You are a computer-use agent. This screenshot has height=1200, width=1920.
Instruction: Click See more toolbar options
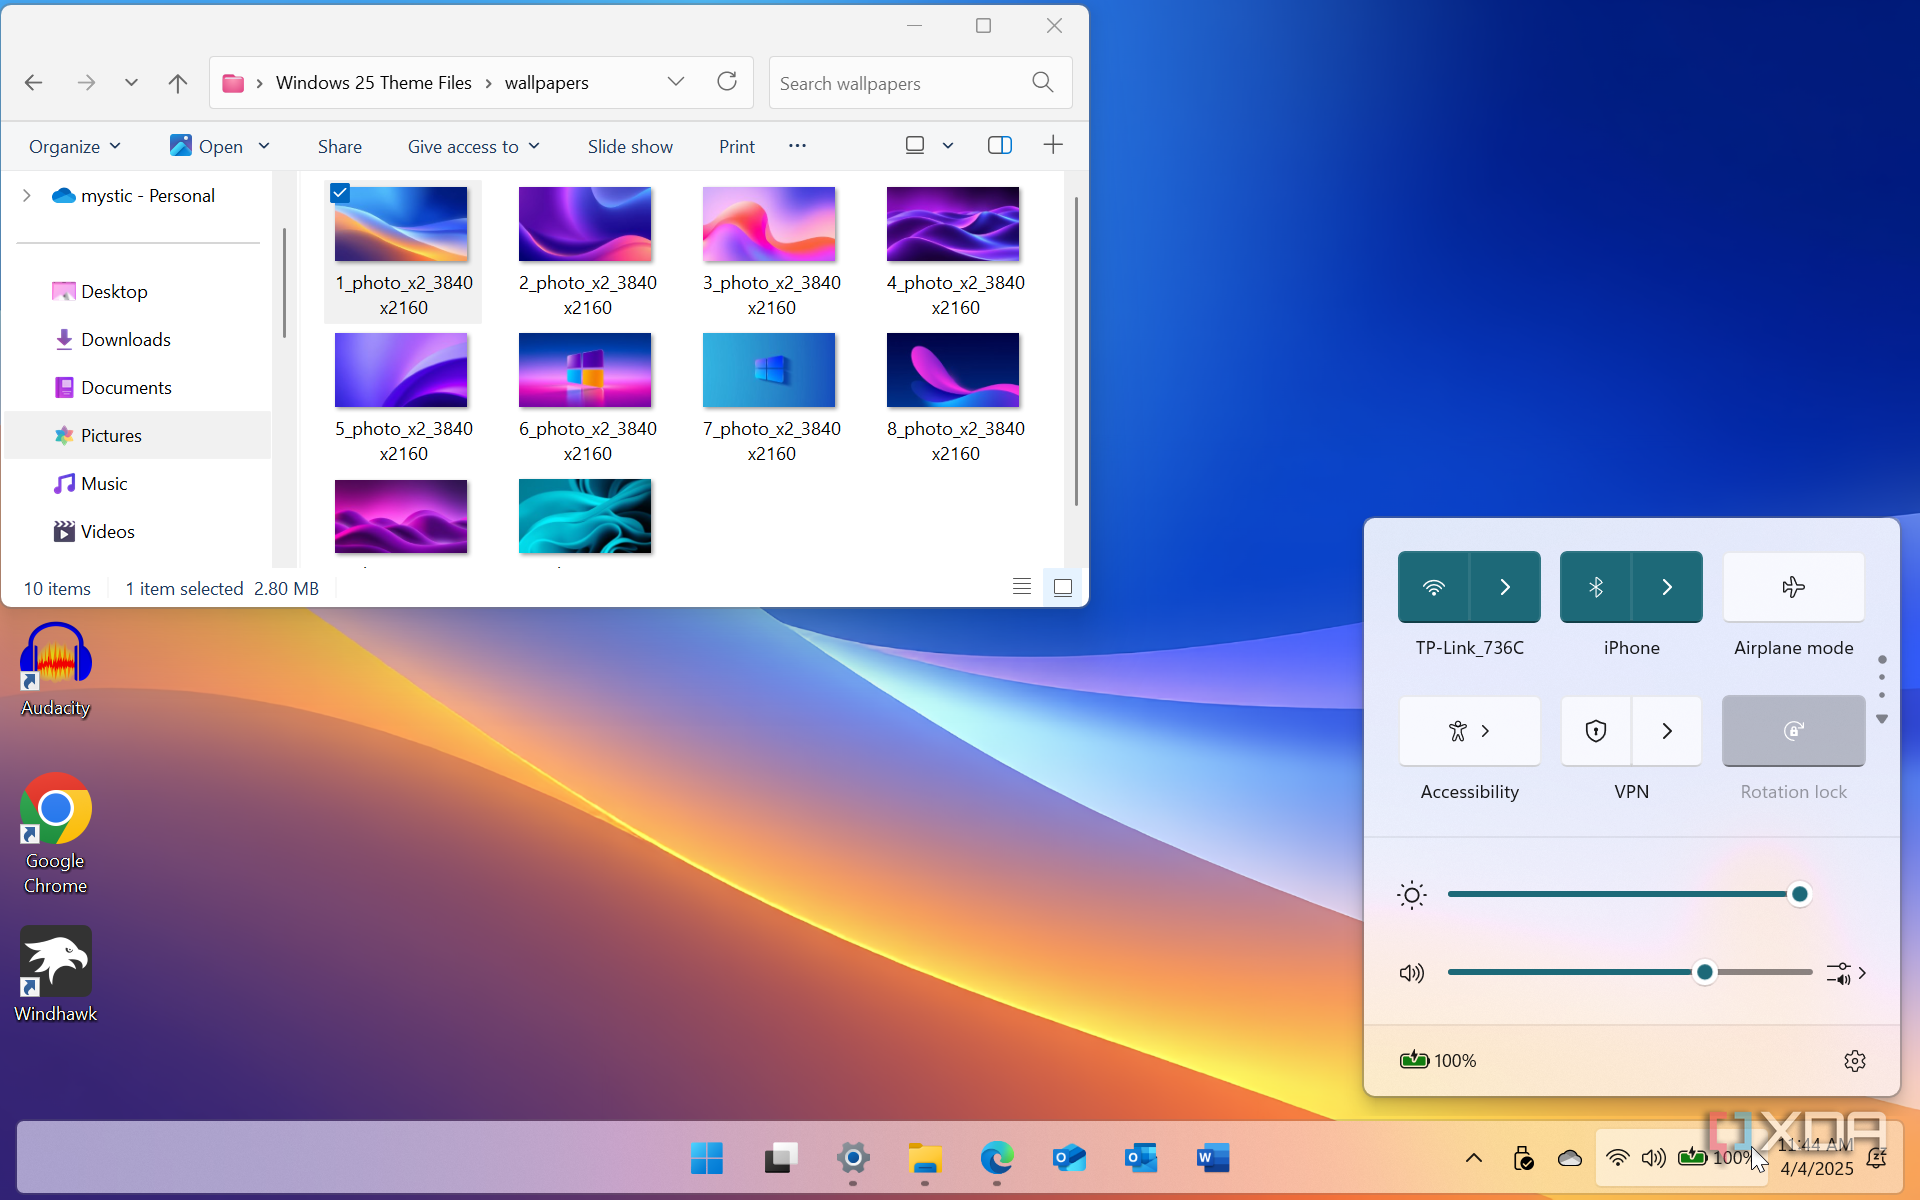[x=797, y=146]
